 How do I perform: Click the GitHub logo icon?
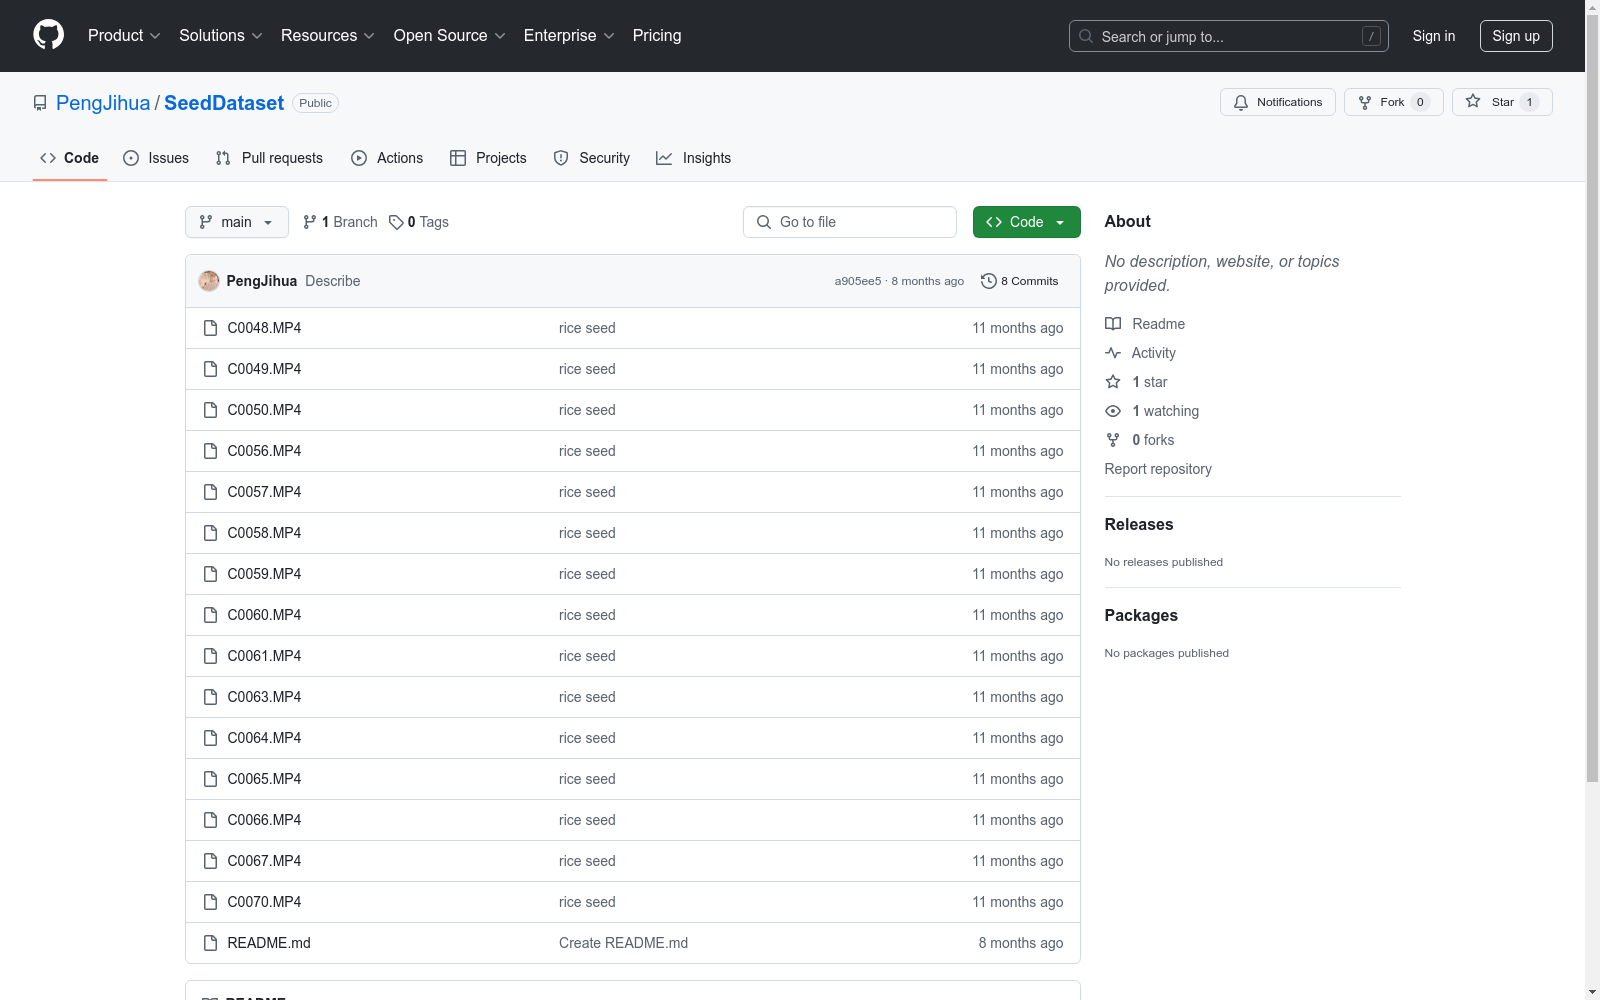[48, 35]
